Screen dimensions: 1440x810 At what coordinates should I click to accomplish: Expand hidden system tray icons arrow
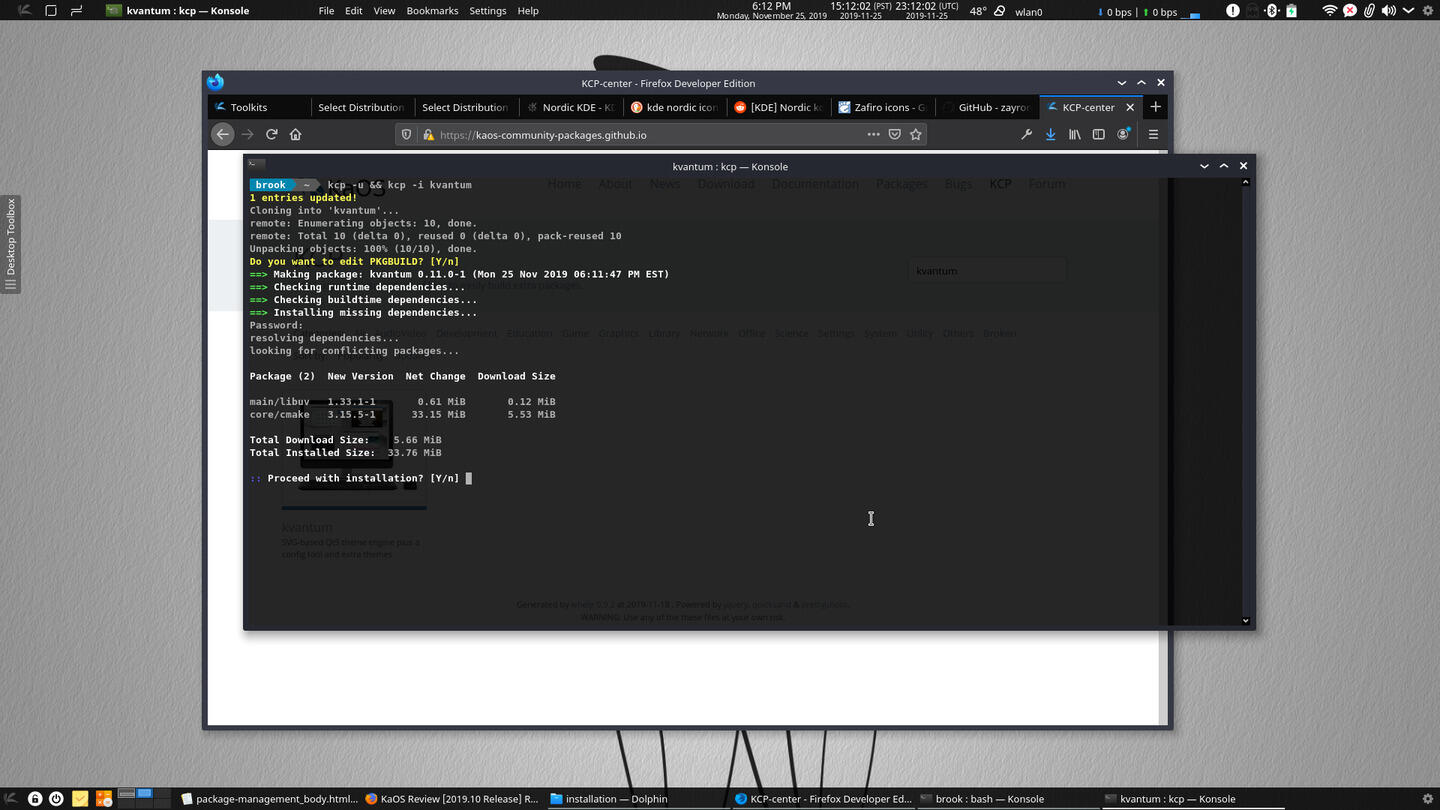pos(1409,11)
